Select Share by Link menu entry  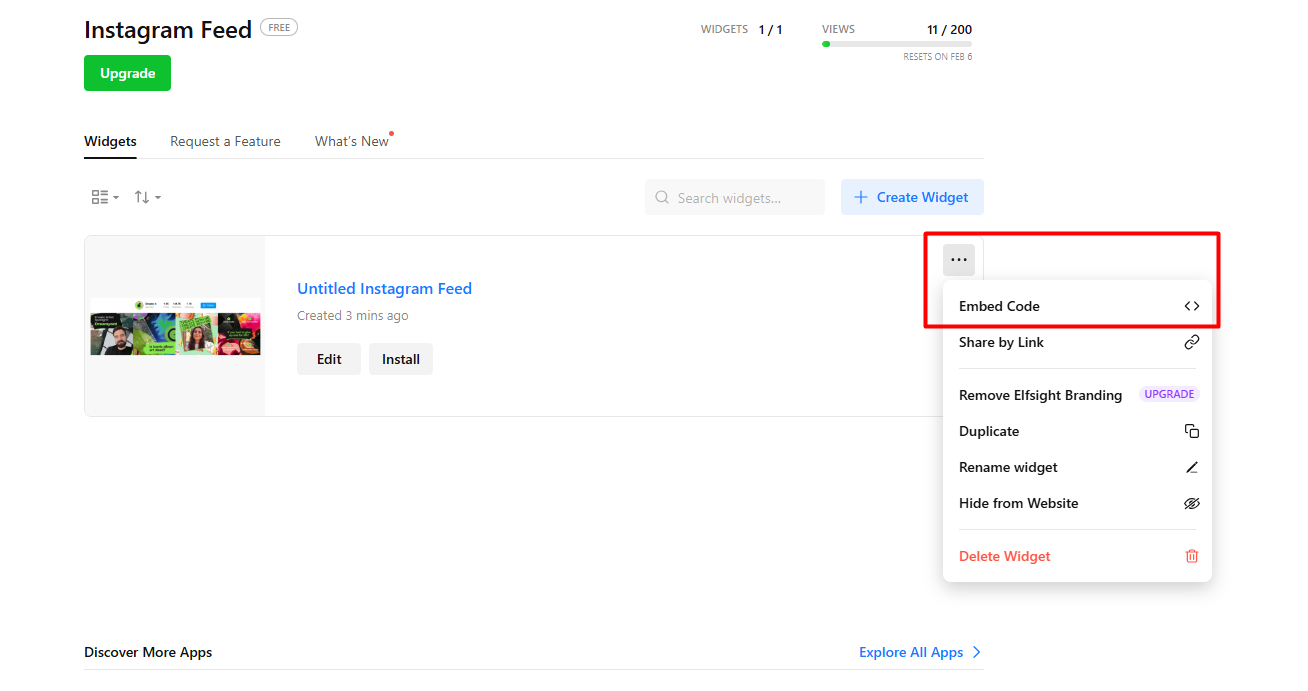[x=1001, y=342]
